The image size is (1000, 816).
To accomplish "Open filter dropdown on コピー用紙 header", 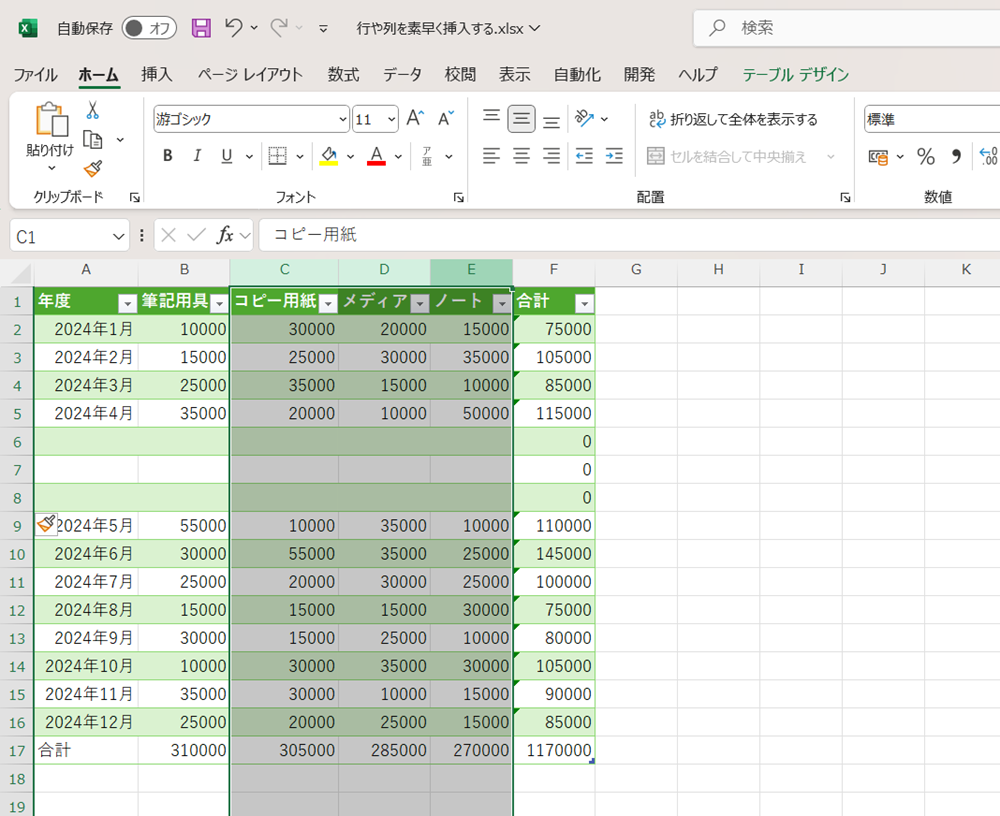I will coord(328,304).
